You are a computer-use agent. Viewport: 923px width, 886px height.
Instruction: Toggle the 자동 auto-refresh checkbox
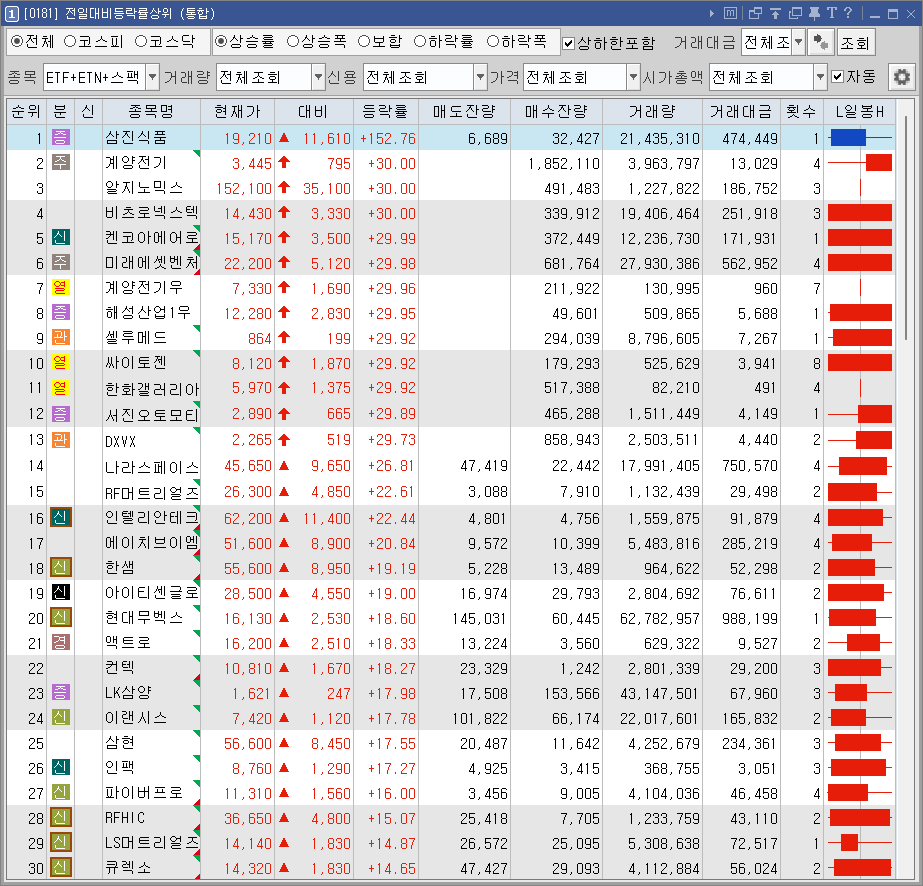coord(838,77)
